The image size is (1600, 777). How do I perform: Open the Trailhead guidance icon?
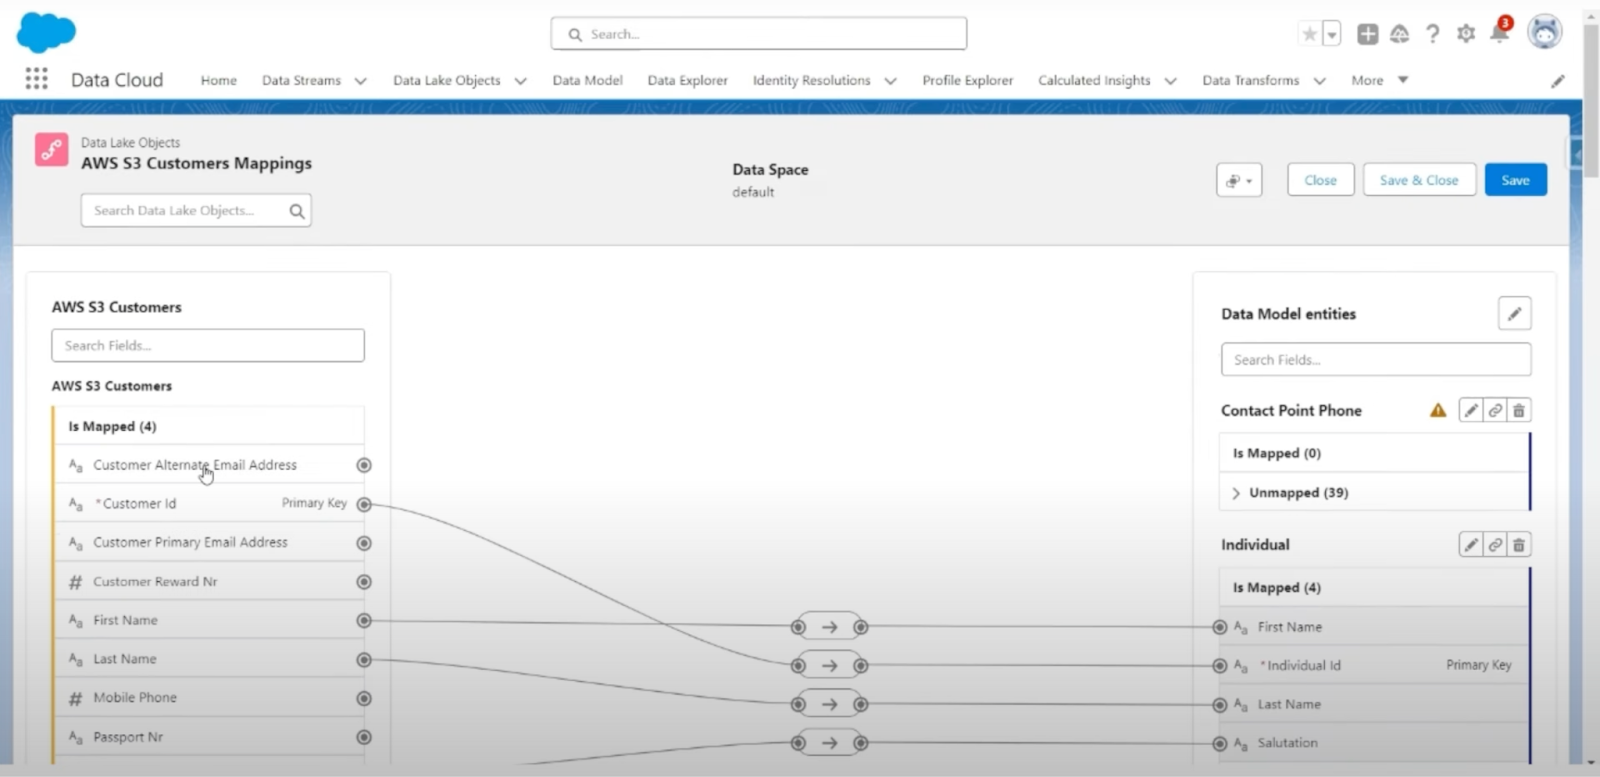(x=1400, y=34)
